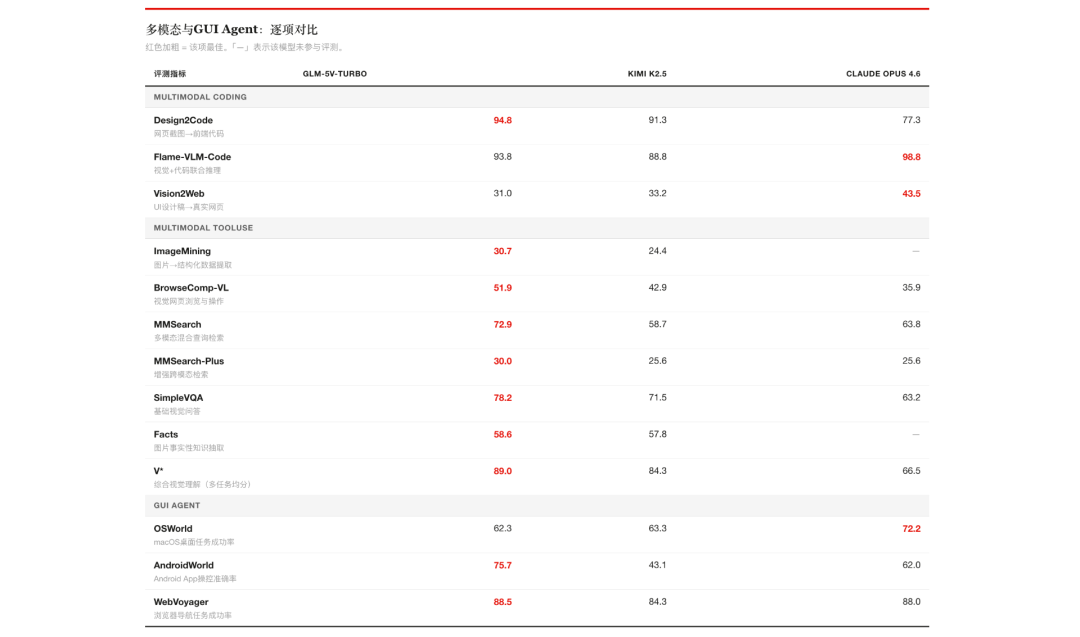Select the "WebVoyager" row label
This screenshot has height=637, width=1080.
pyautogui.click(x=181, y=602)
